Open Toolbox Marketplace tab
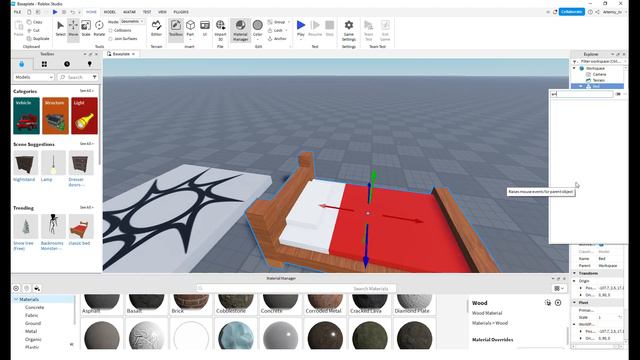The image size is (640, 360). point(22,64)
